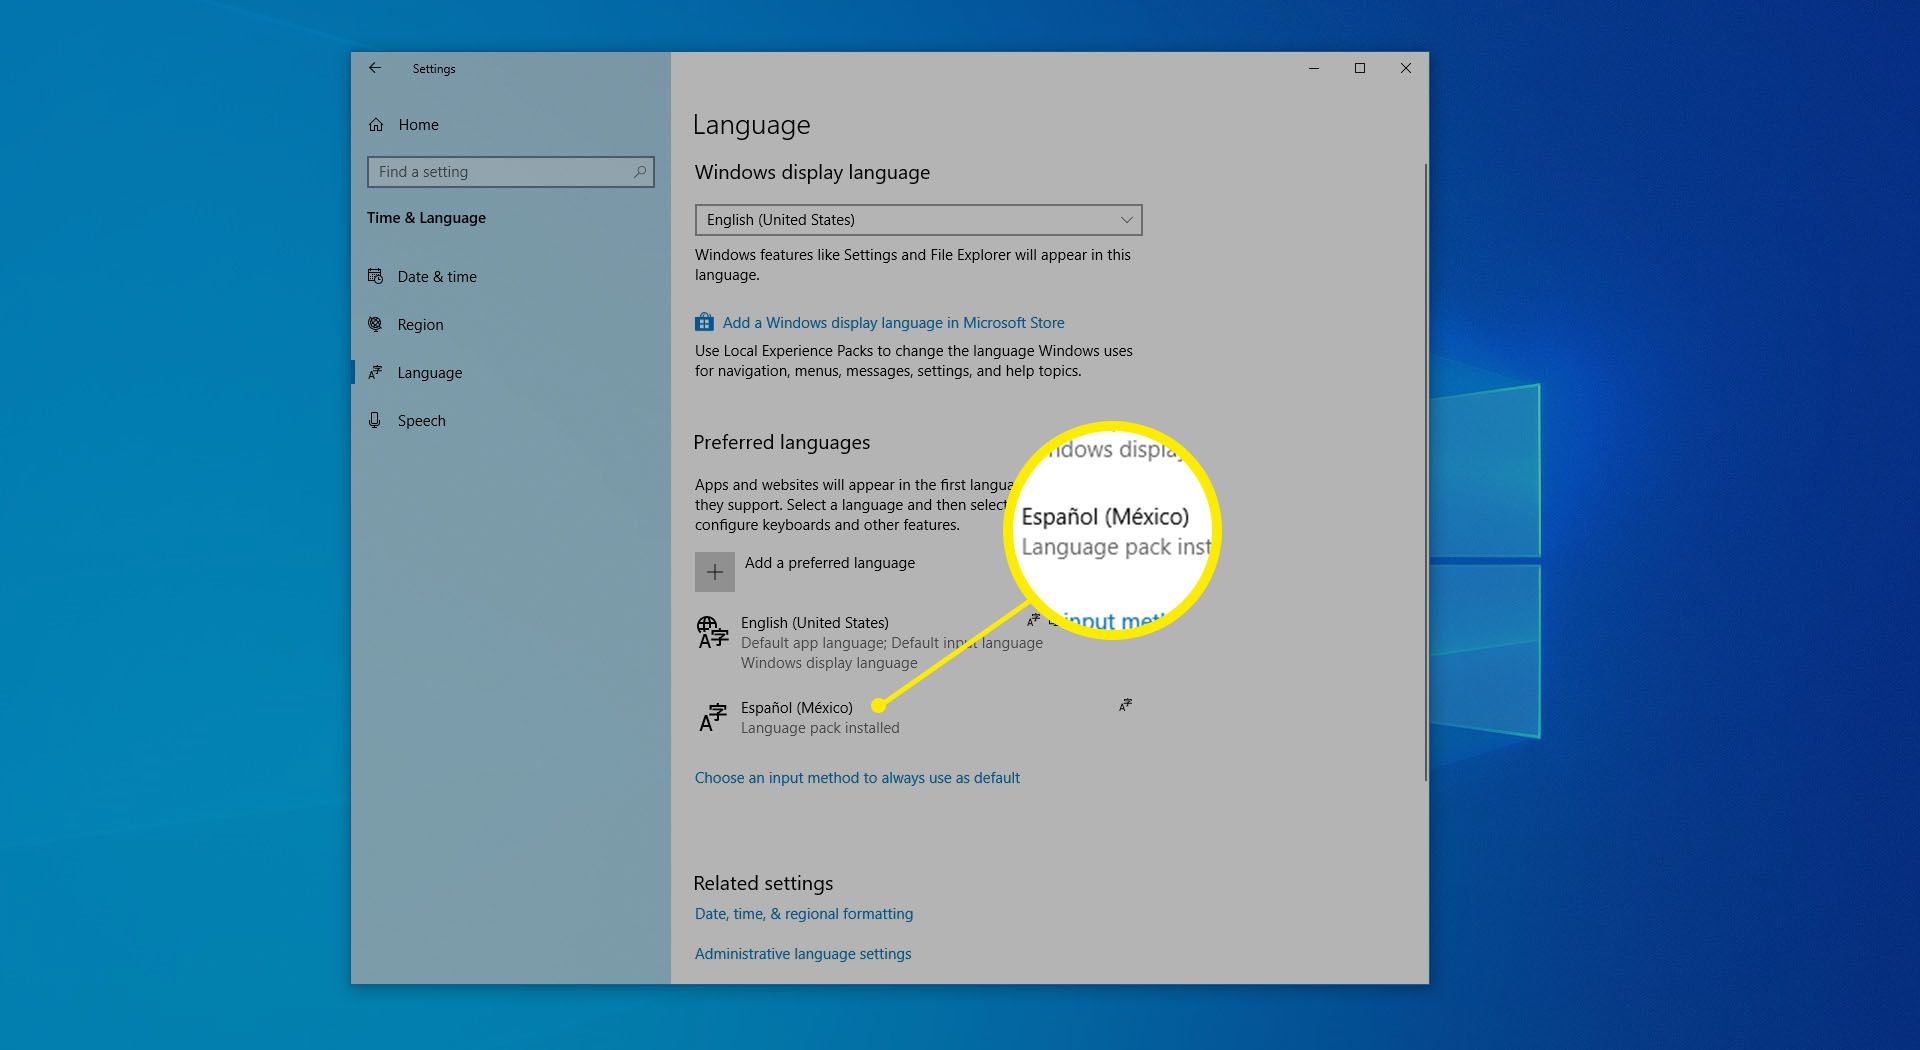Click the plus button to add language

pos(715,572)
